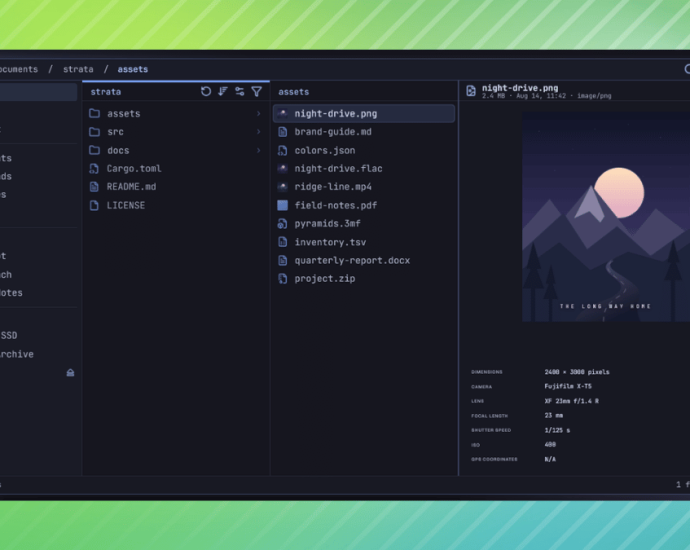Image resolution: width=690 pixels, height=550 pixels.
Task: Open view settings sliders icon
Action: (x=239, y=92)
